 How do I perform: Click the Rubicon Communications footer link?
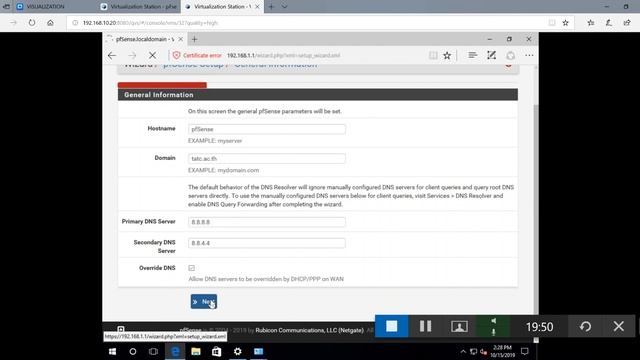[309, 330]
